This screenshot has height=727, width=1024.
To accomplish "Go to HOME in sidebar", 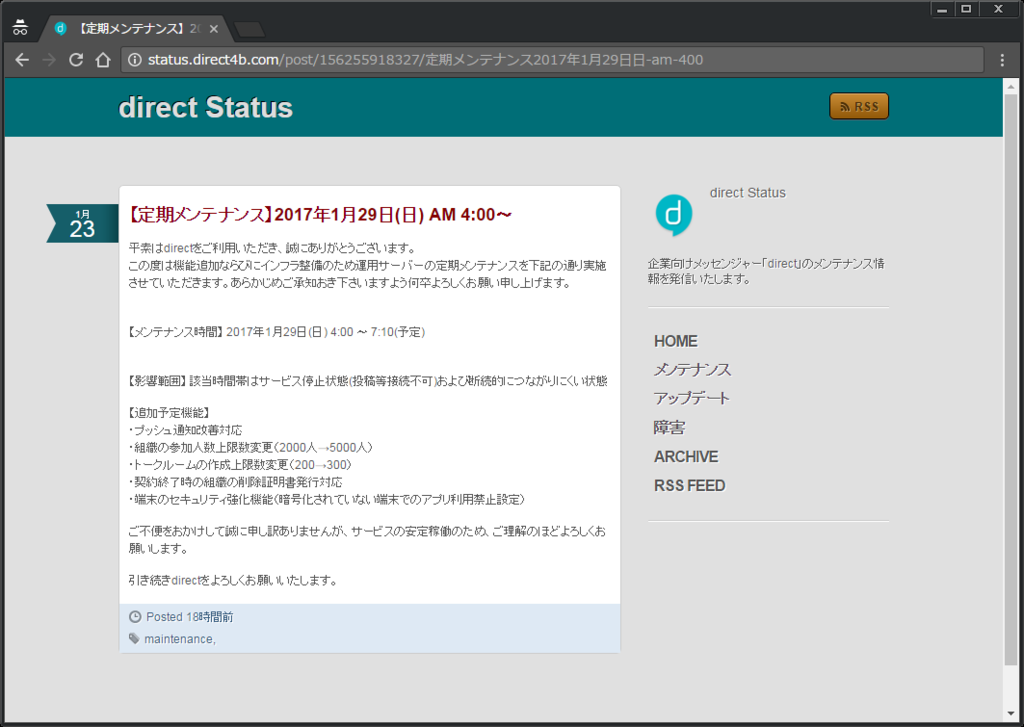I will (675, 341).
